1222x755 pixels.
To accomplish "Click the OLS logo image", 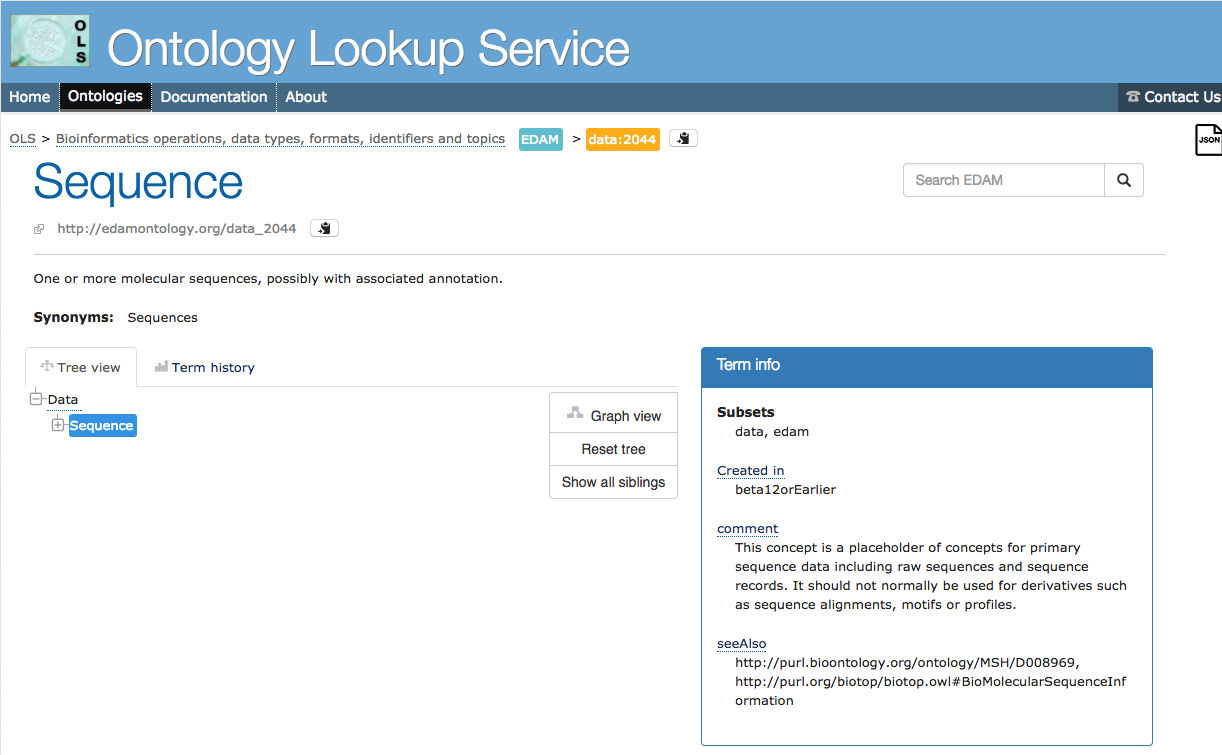I will click(50, 41).
